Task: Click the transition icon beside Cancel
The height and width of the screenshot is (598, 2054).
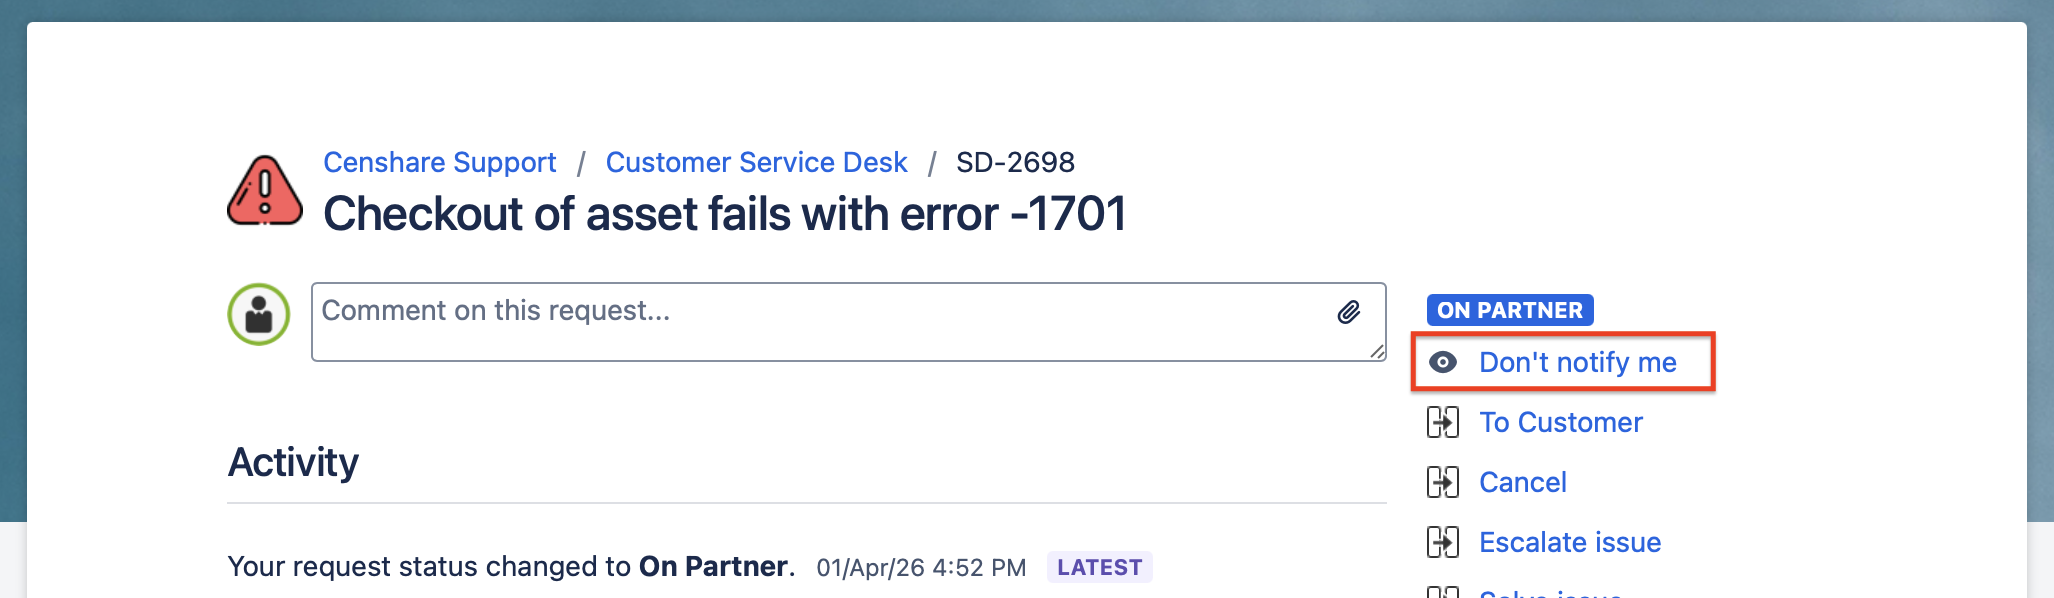Action: (1443, 482)
